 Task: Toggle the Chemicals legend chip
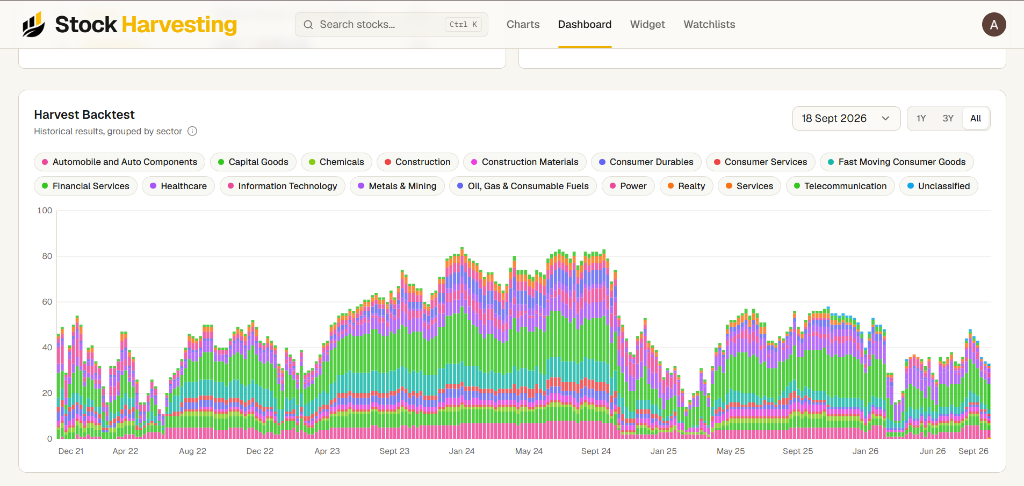point(337,162)
